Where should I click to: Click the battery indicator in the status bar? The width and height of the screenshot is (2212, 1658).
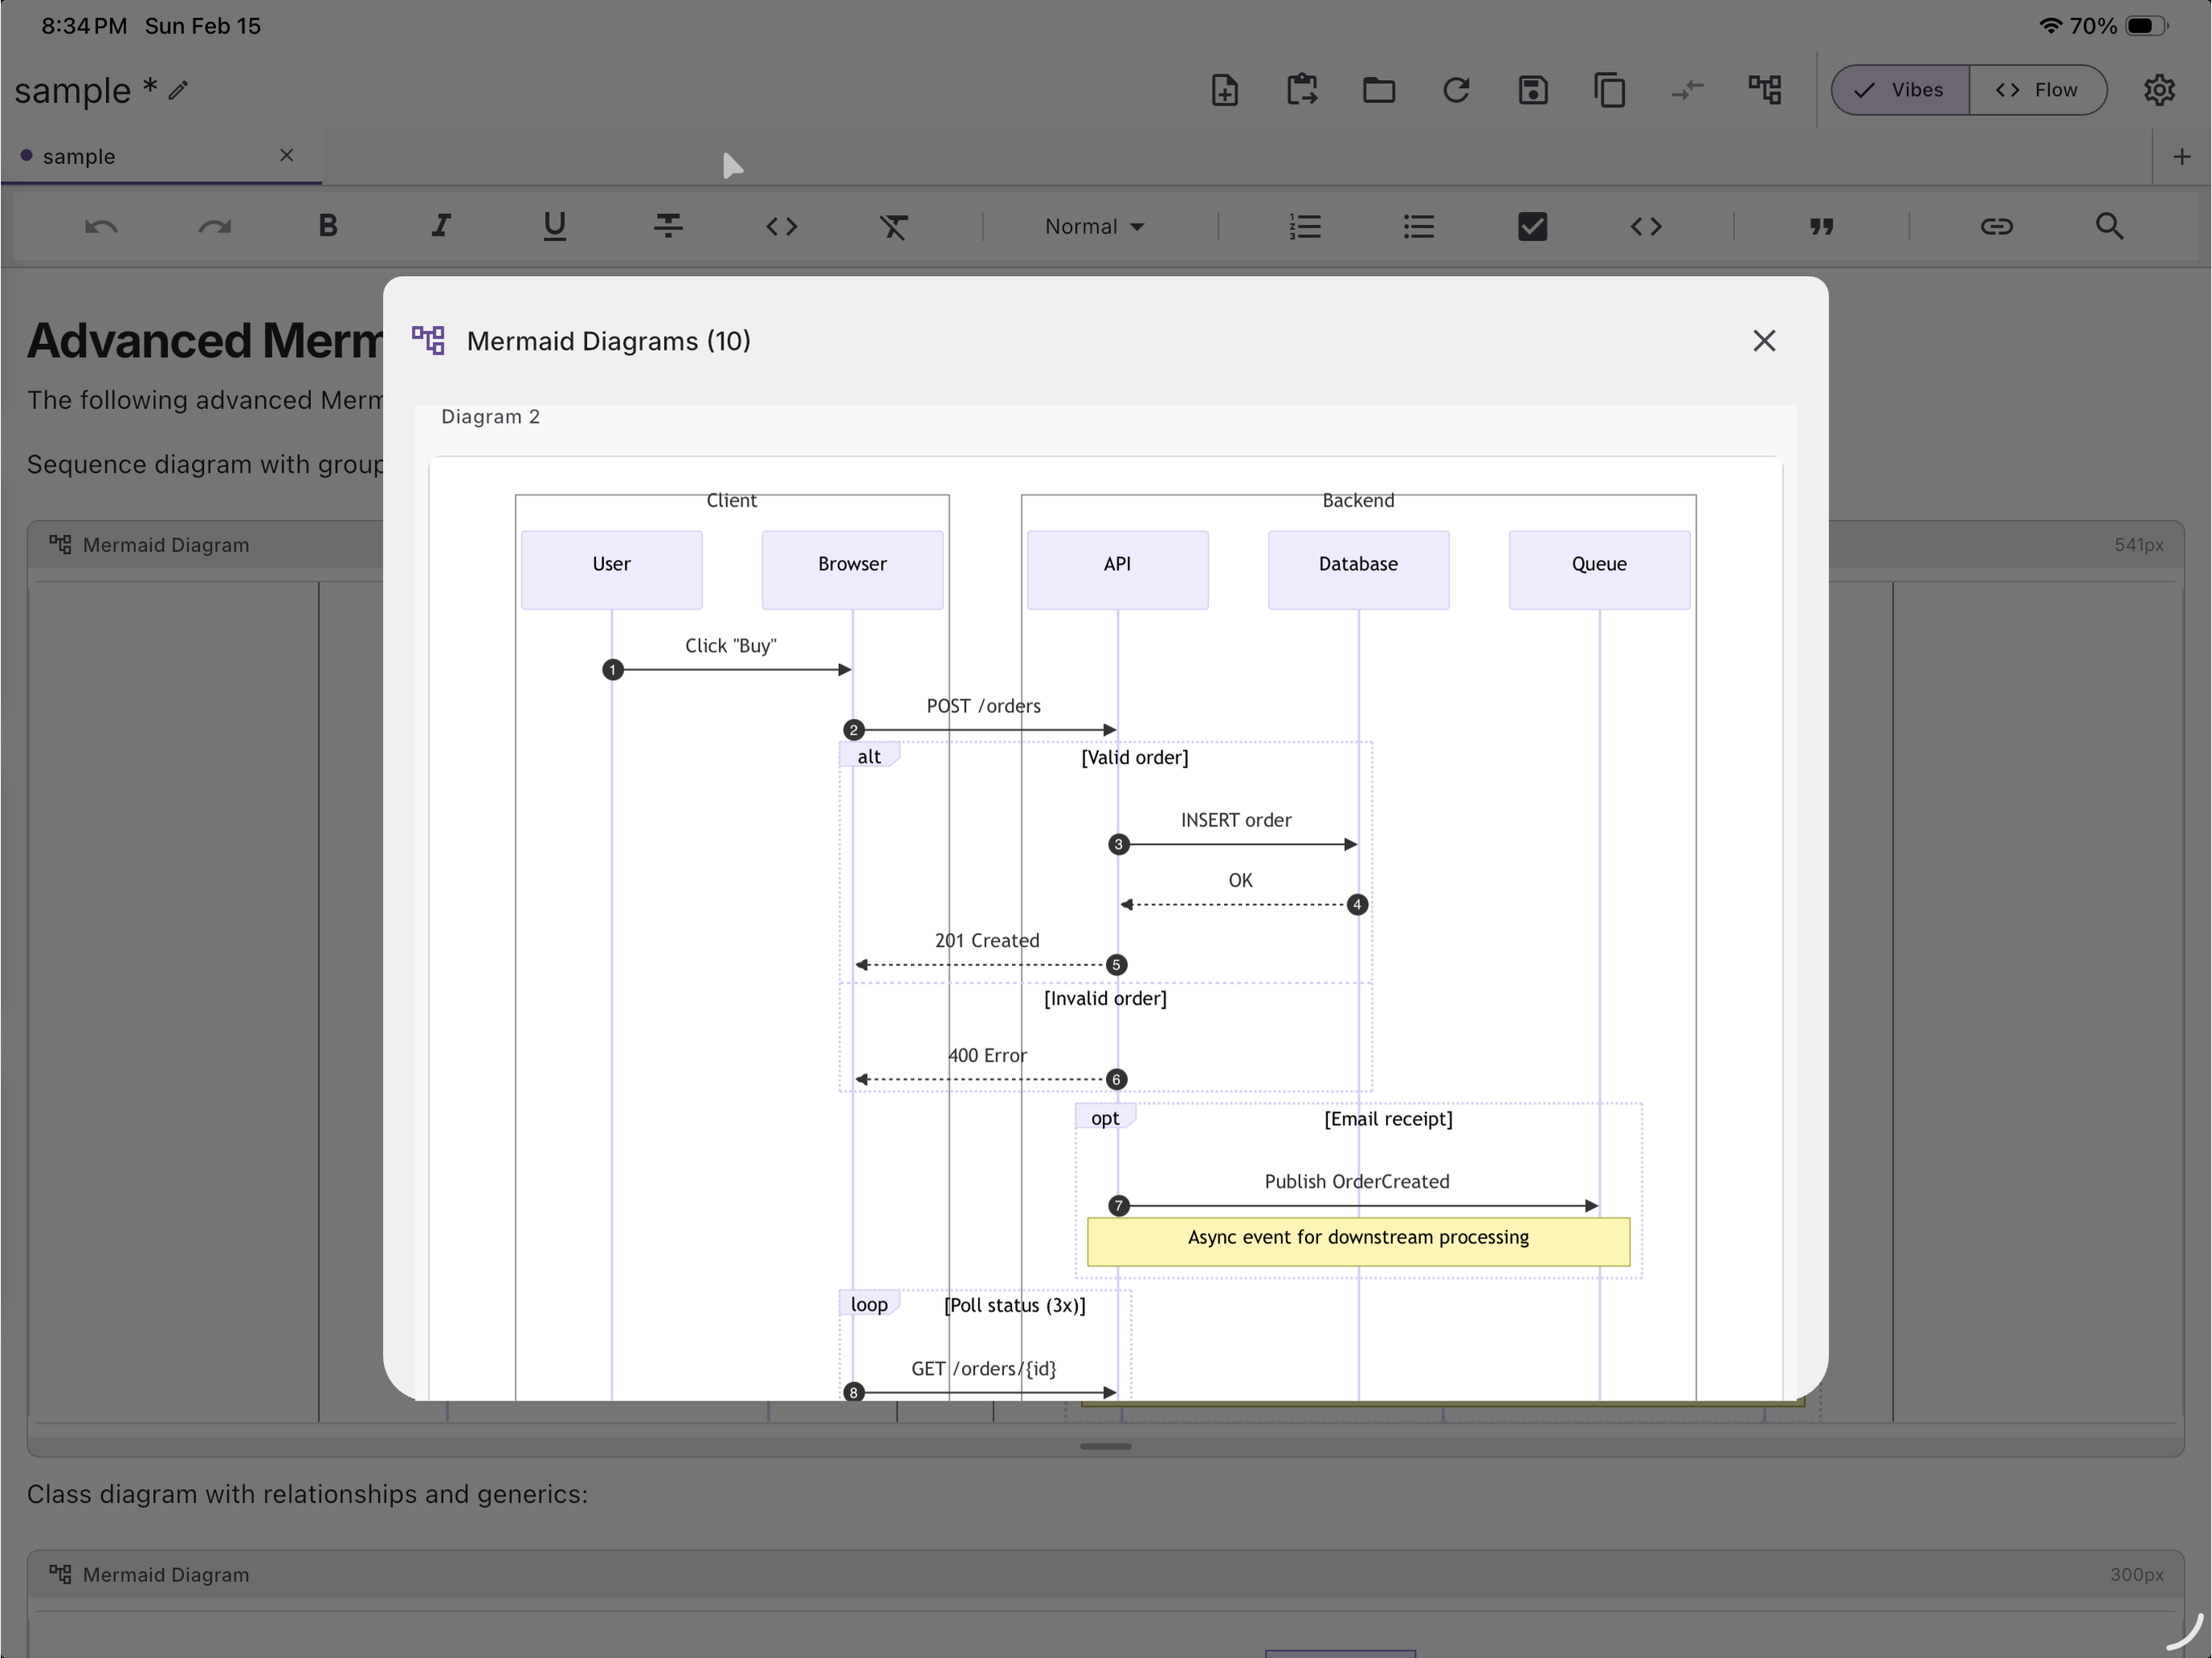(x=2146, y=26)
